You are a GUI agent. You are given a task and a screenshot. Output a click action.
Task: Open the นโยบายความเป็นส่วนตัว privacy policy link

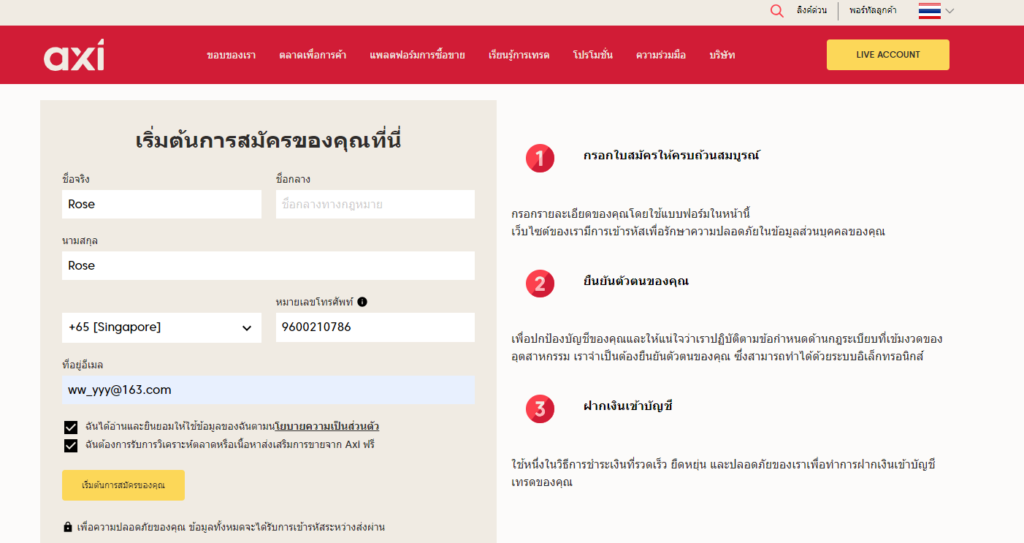point(327,427)
